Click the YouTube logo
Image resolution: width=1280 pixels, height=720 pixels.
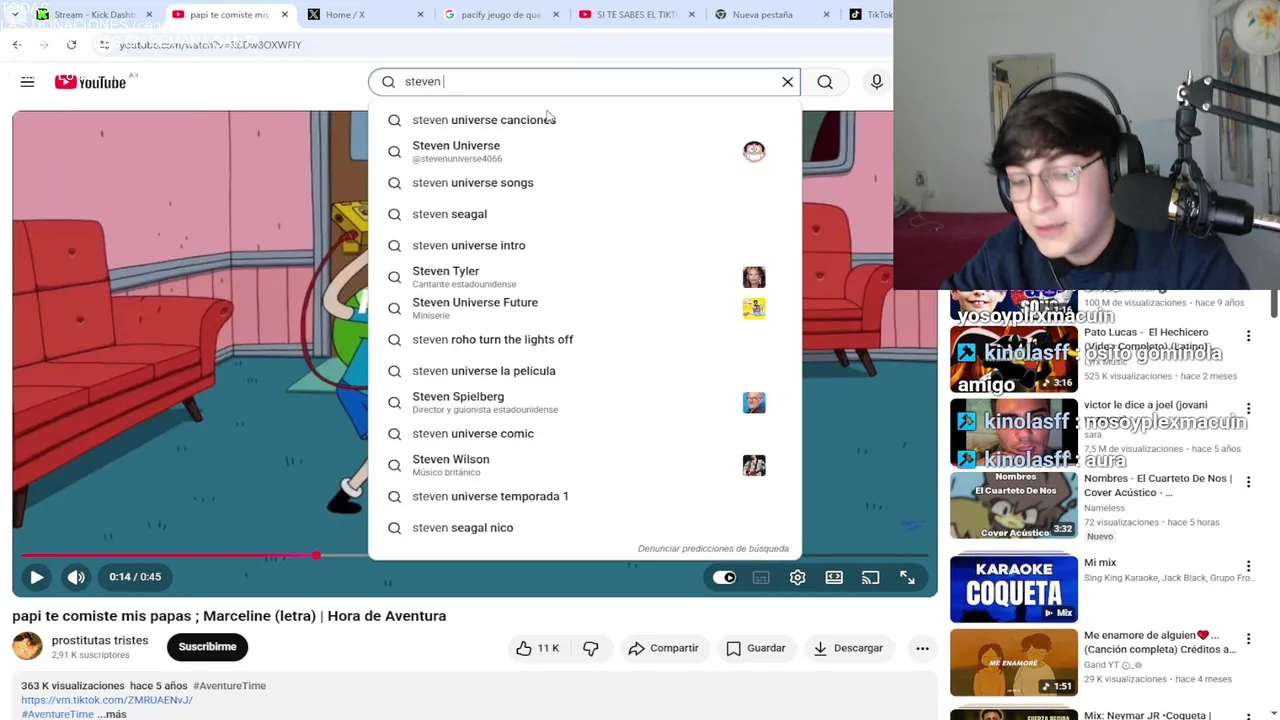point(90,82)
